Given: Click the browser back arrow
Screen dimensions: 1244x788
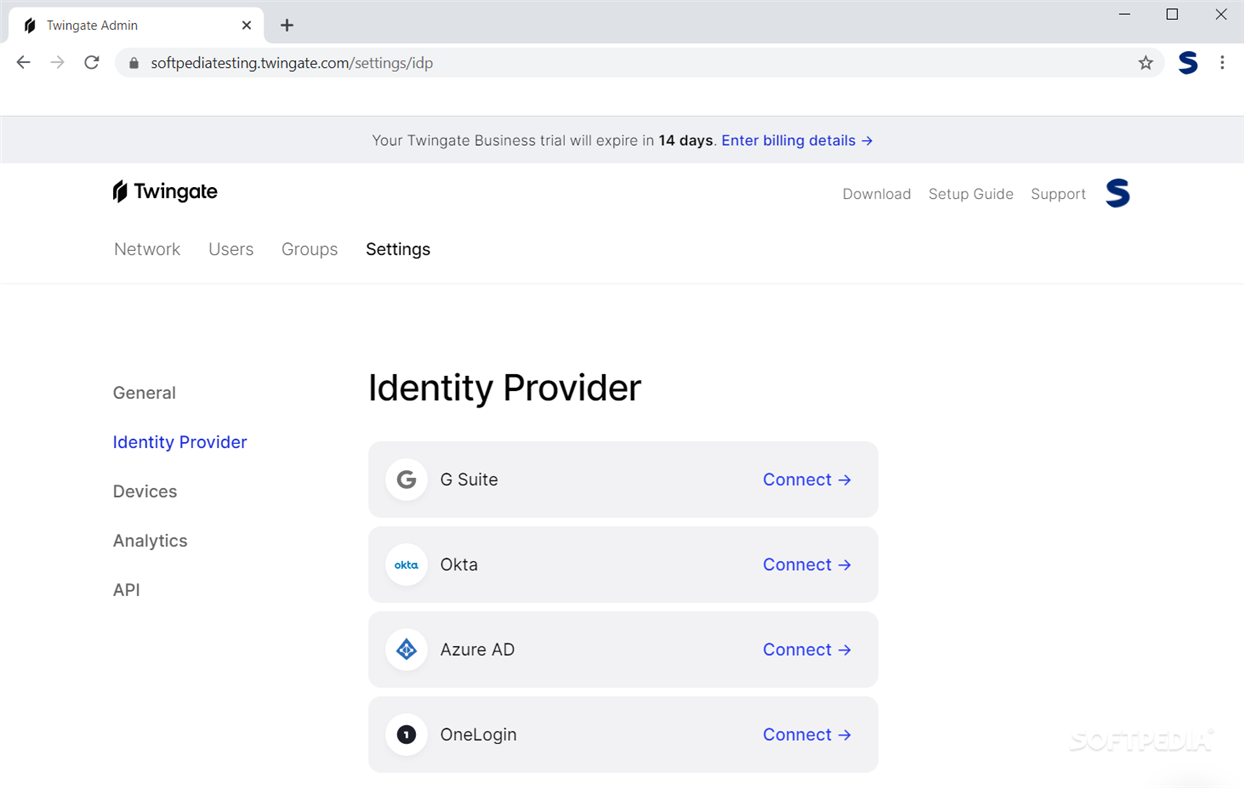Looking at the screenshot, I should coord(24,63).
